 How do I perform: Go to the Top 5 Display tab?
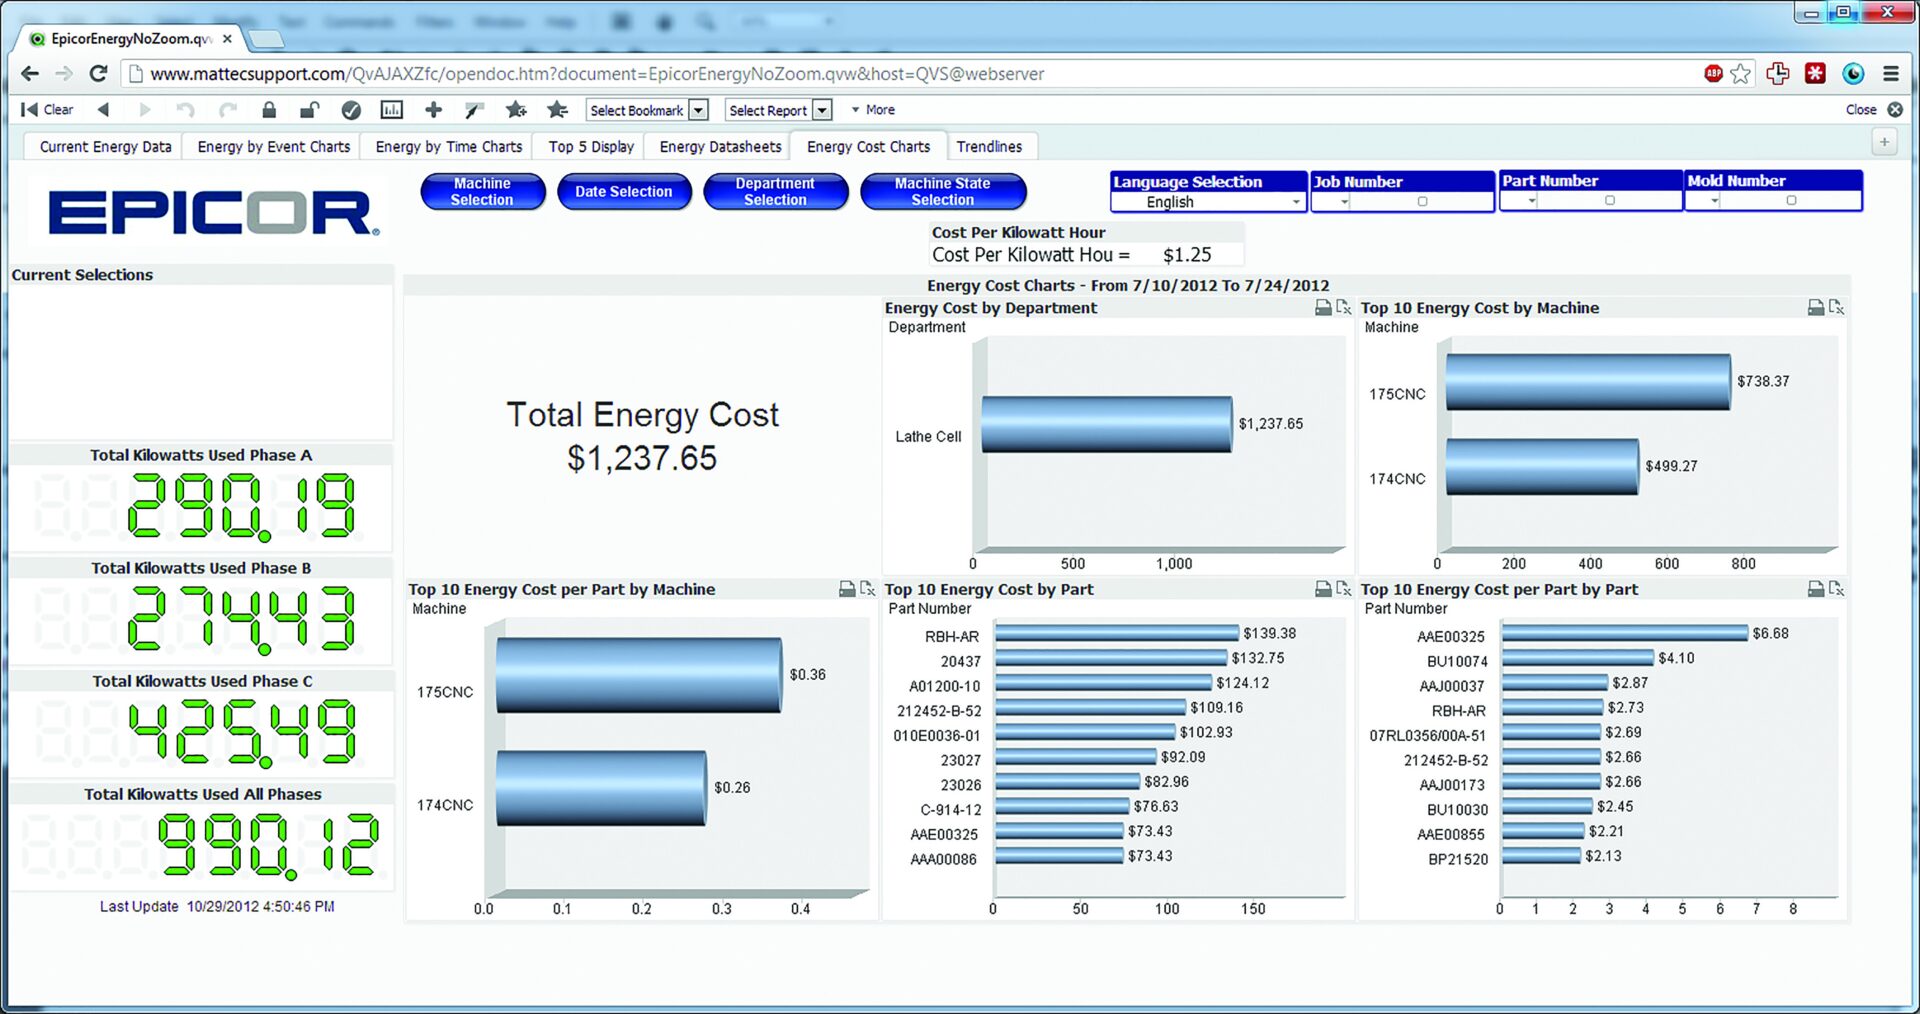(591, 147)
